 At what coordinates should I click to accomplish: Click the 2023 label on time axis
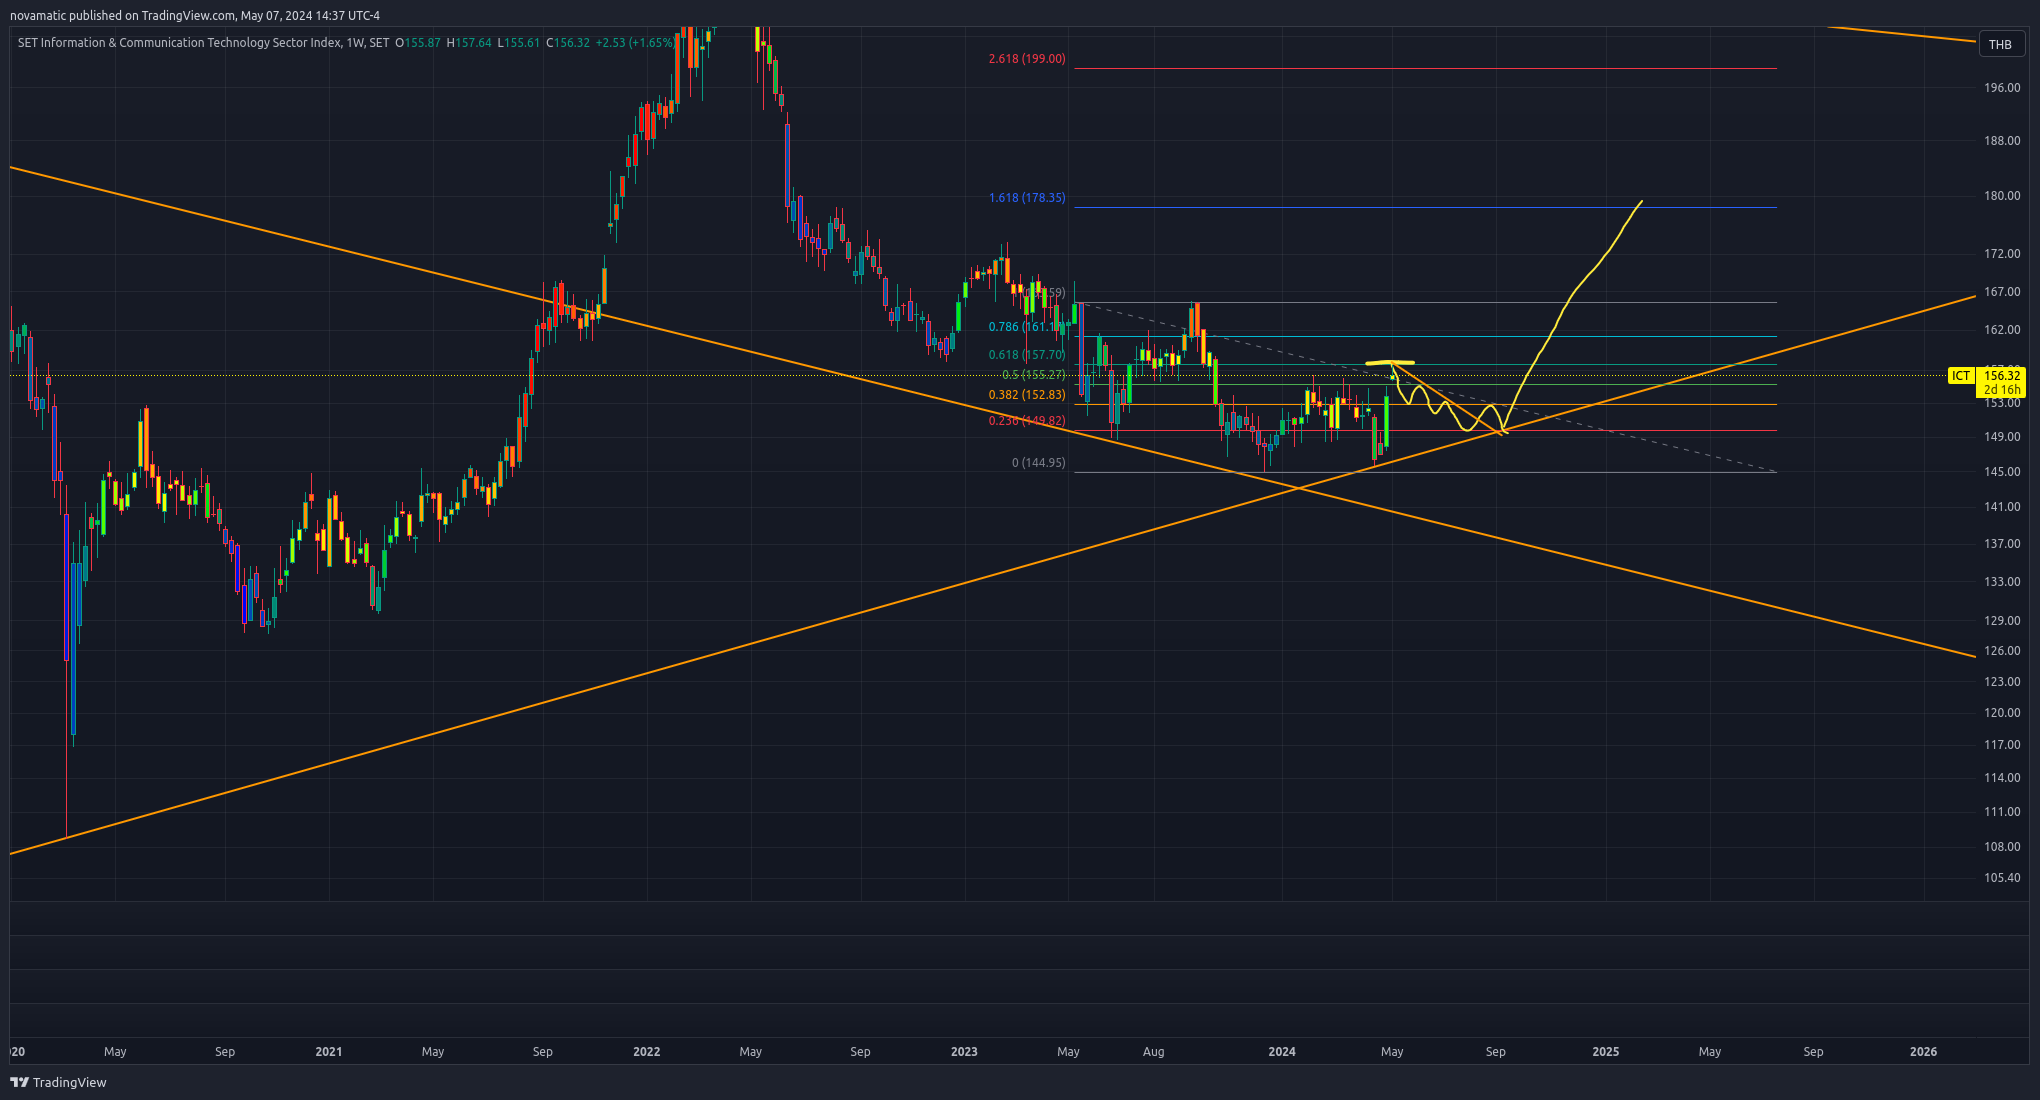pyautogui.click(x=964, y=1052)
